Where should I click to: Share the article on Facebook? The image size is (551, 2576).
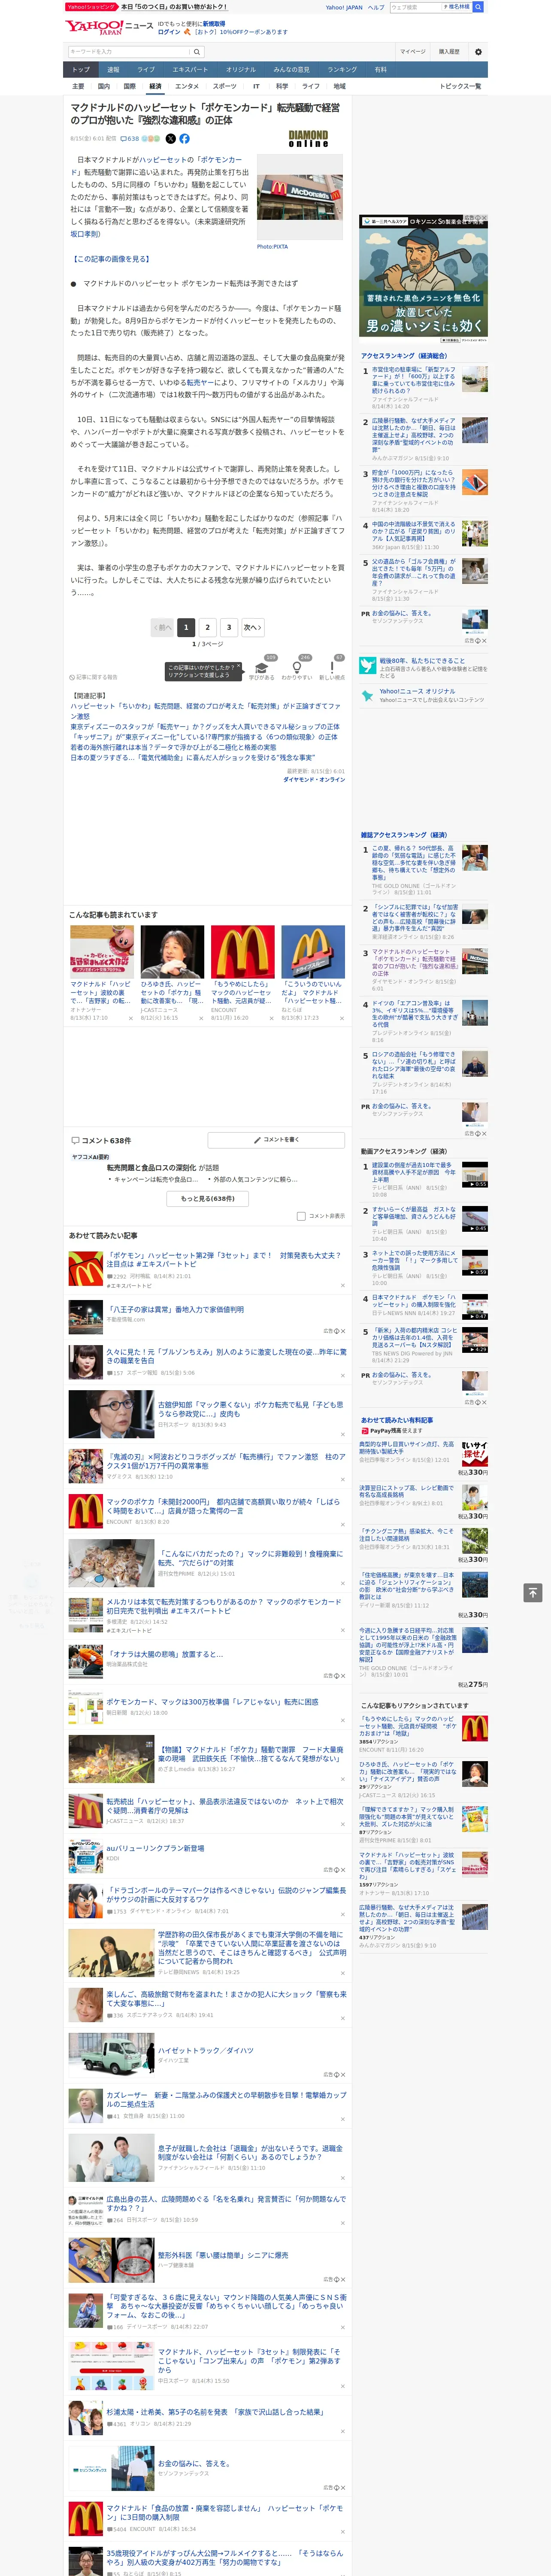(184, 139)
